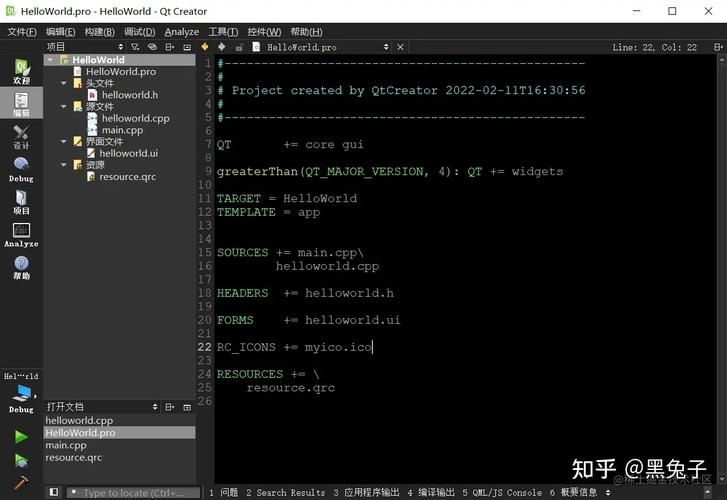Show the 概要信息 general messages pane
This screenshot has width=727, height=500.
pyautogui.click(x=574, y=492)
